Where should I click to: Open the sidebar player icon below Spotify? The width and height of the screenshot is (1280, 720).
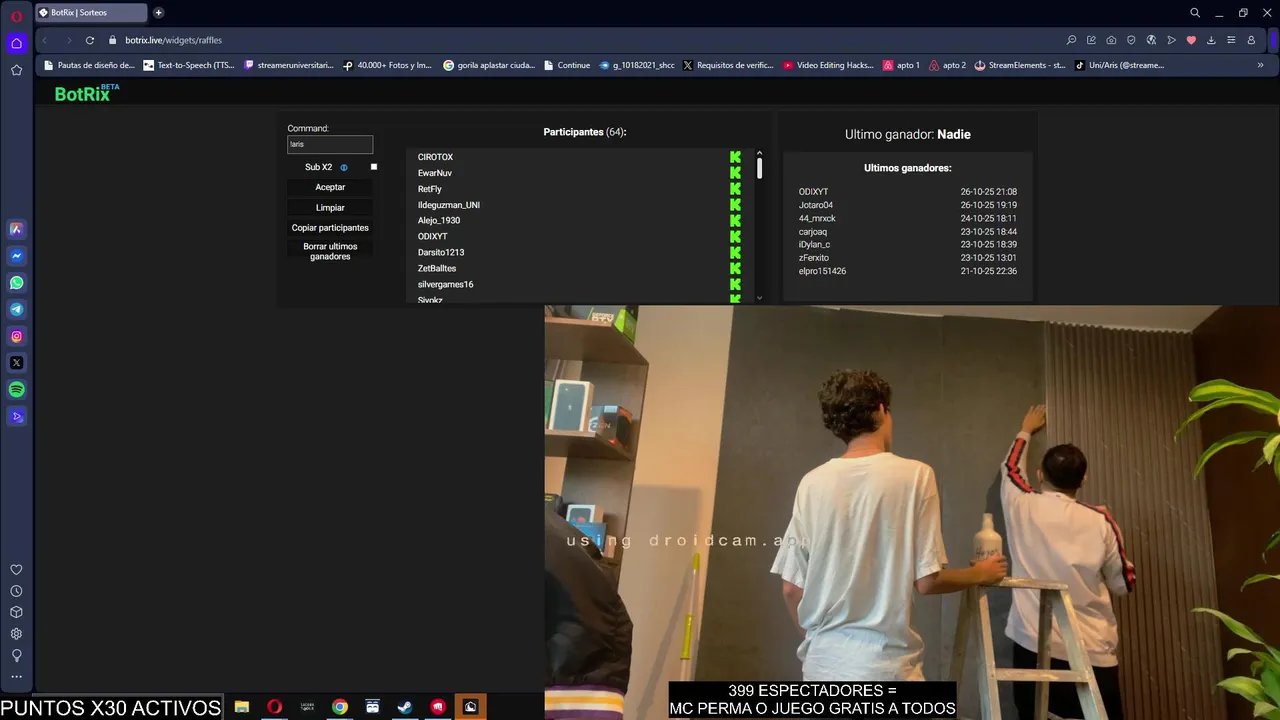16,417
